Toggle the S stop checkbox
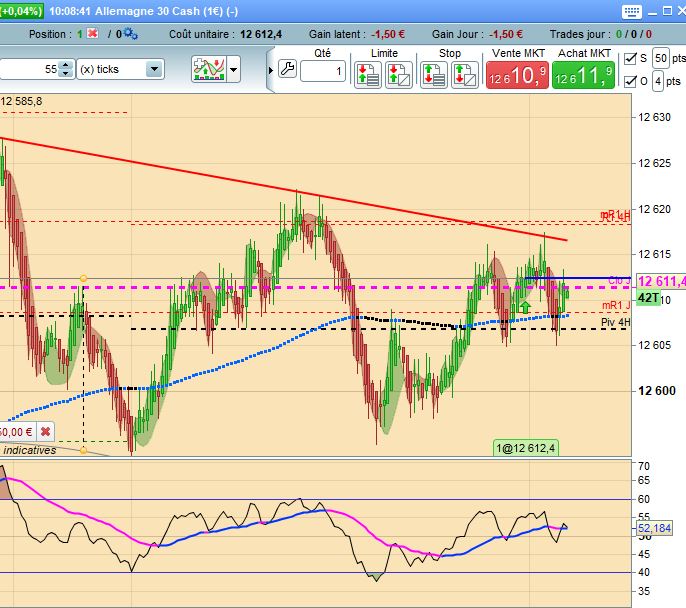The image size is (686, 608). click(630, 58)
